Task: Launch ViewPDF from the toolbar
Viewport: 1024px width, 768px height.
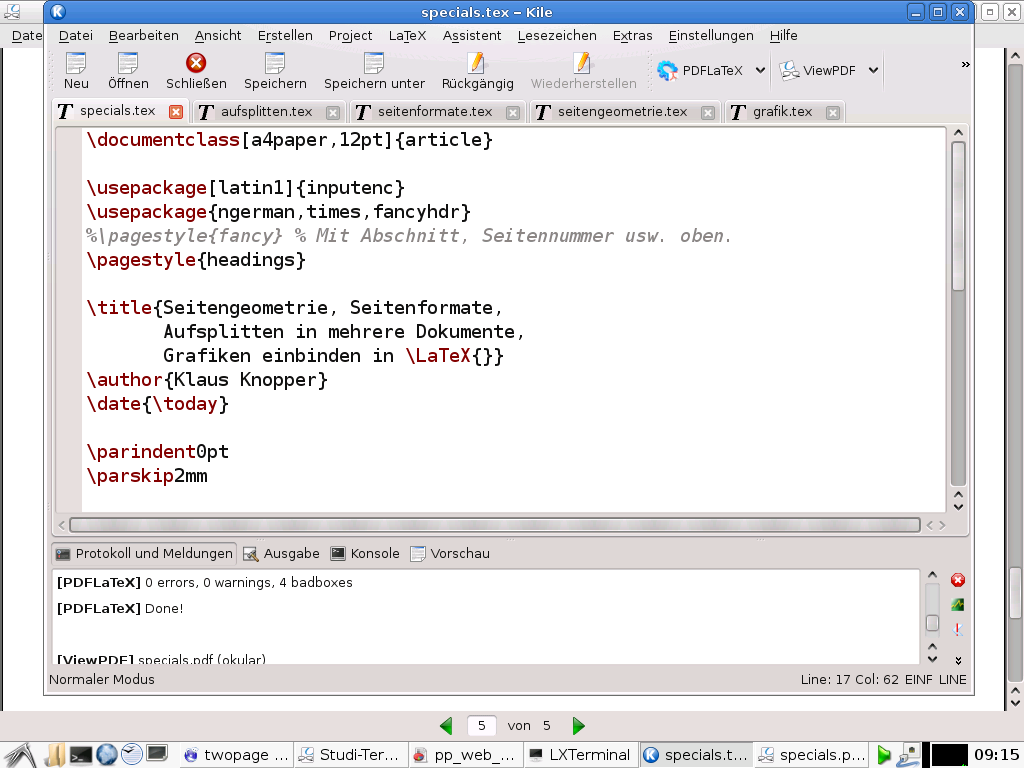Action: click(x=821, y=70)
